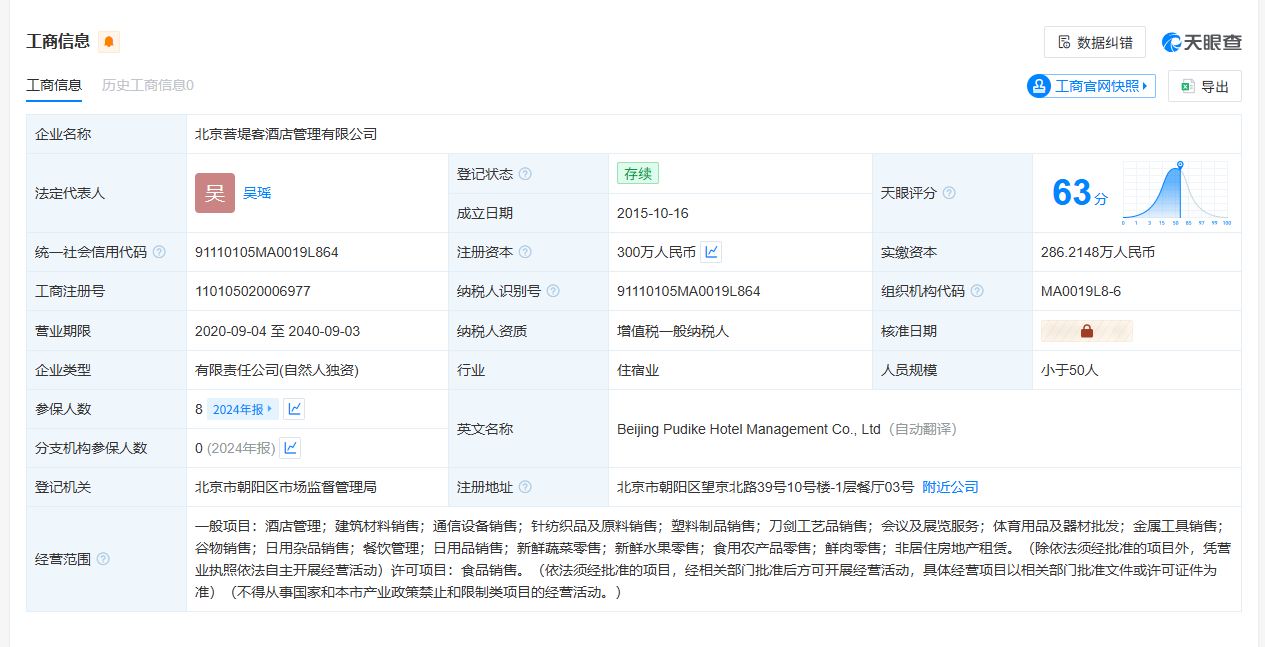The width and height of the screenshot is (1265, 647).
Task: Expand the 2024年报 annual report tag
Action: (x=243, y=409)
